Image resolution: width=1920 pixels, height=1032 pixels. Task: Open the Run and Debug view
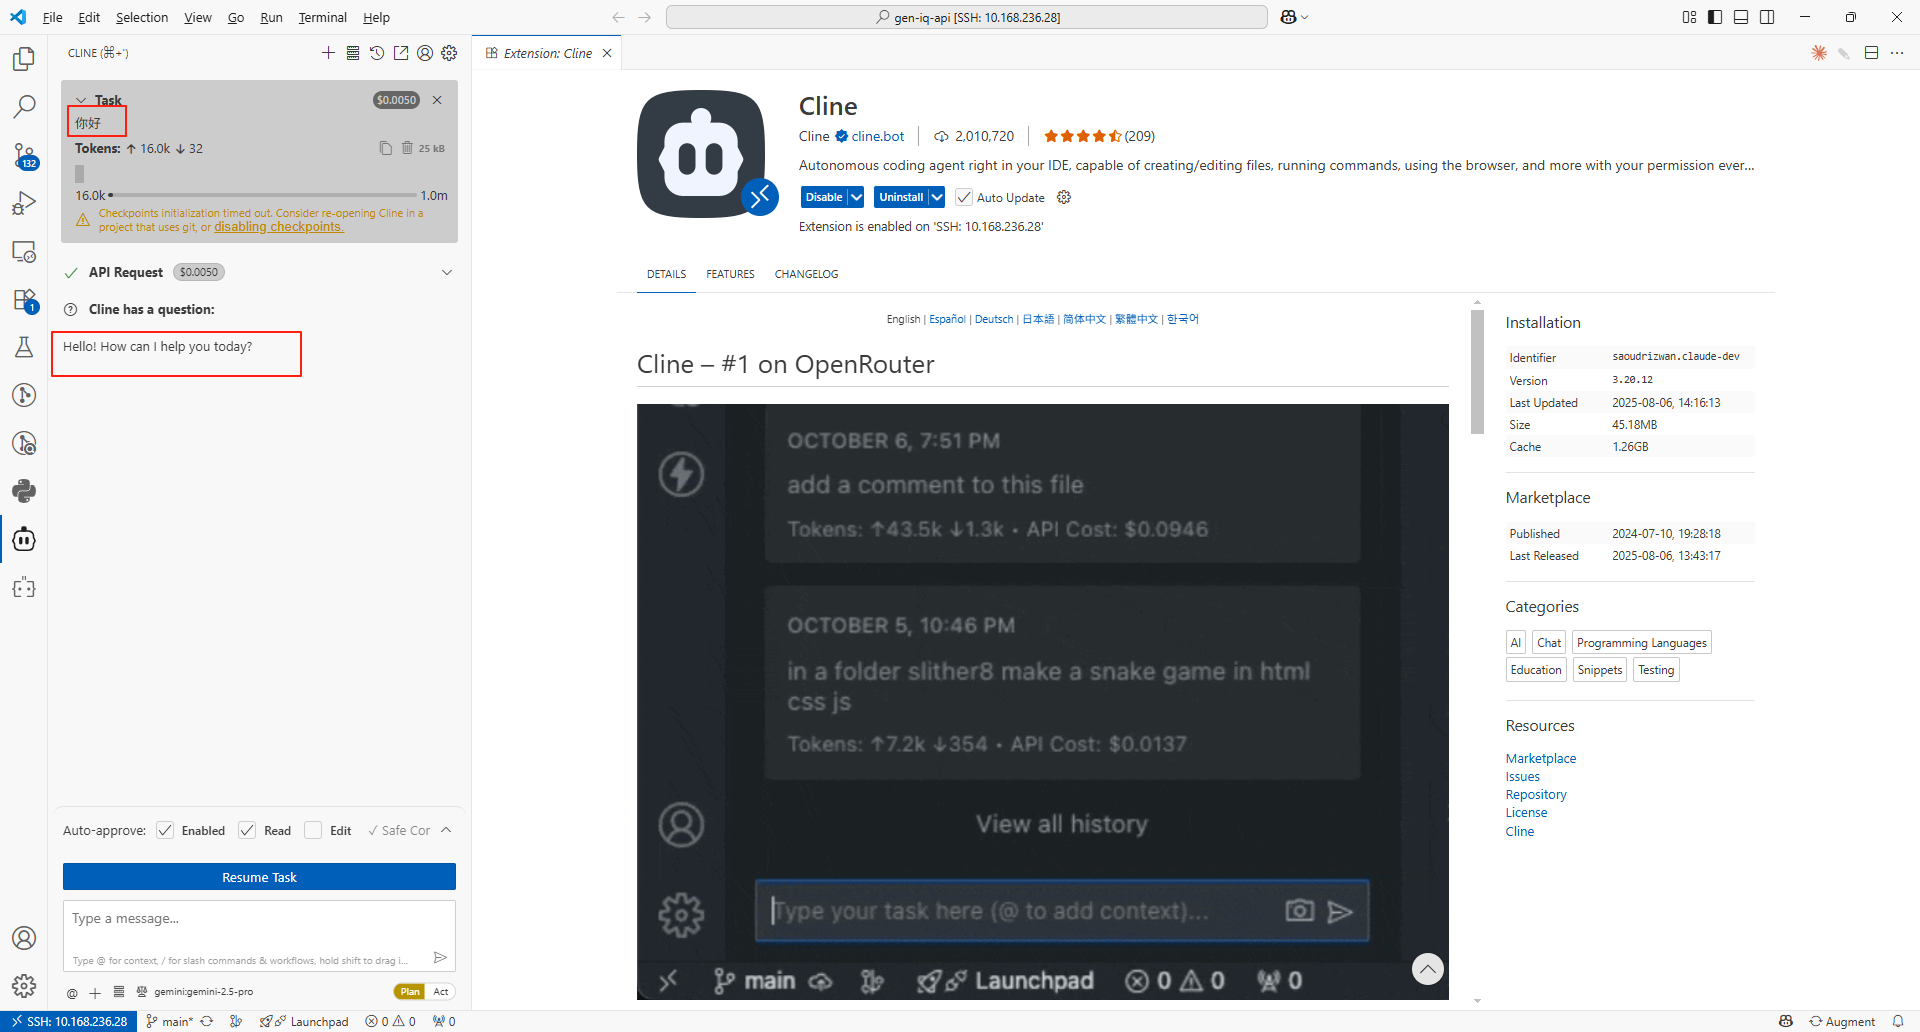pyautogui.click(x=24, y=203)
